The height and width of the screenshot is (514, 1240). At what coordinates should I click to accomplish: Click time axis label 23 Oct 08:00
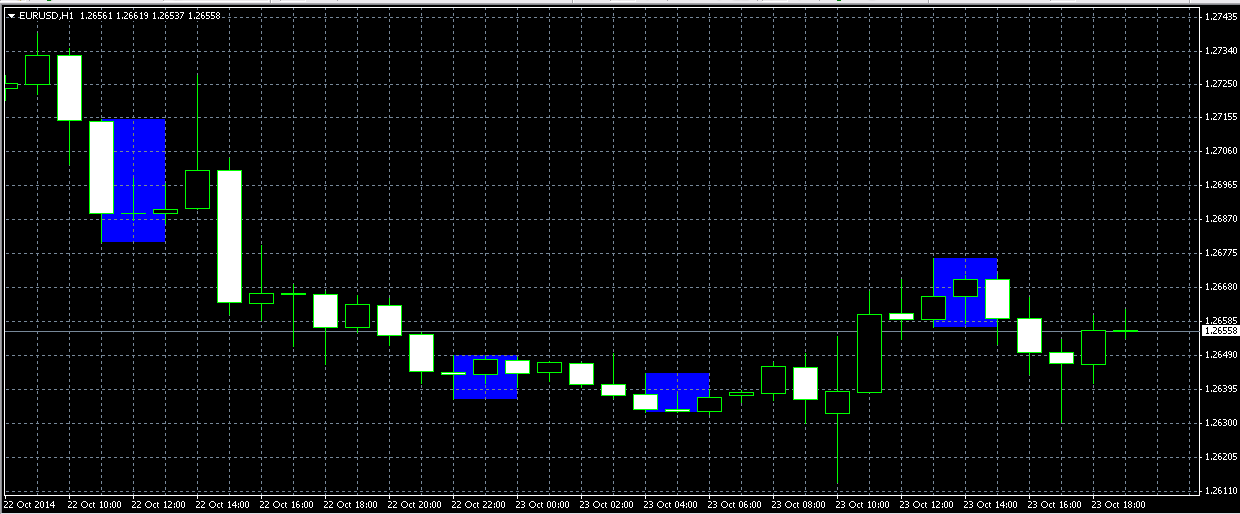(798, 505)
